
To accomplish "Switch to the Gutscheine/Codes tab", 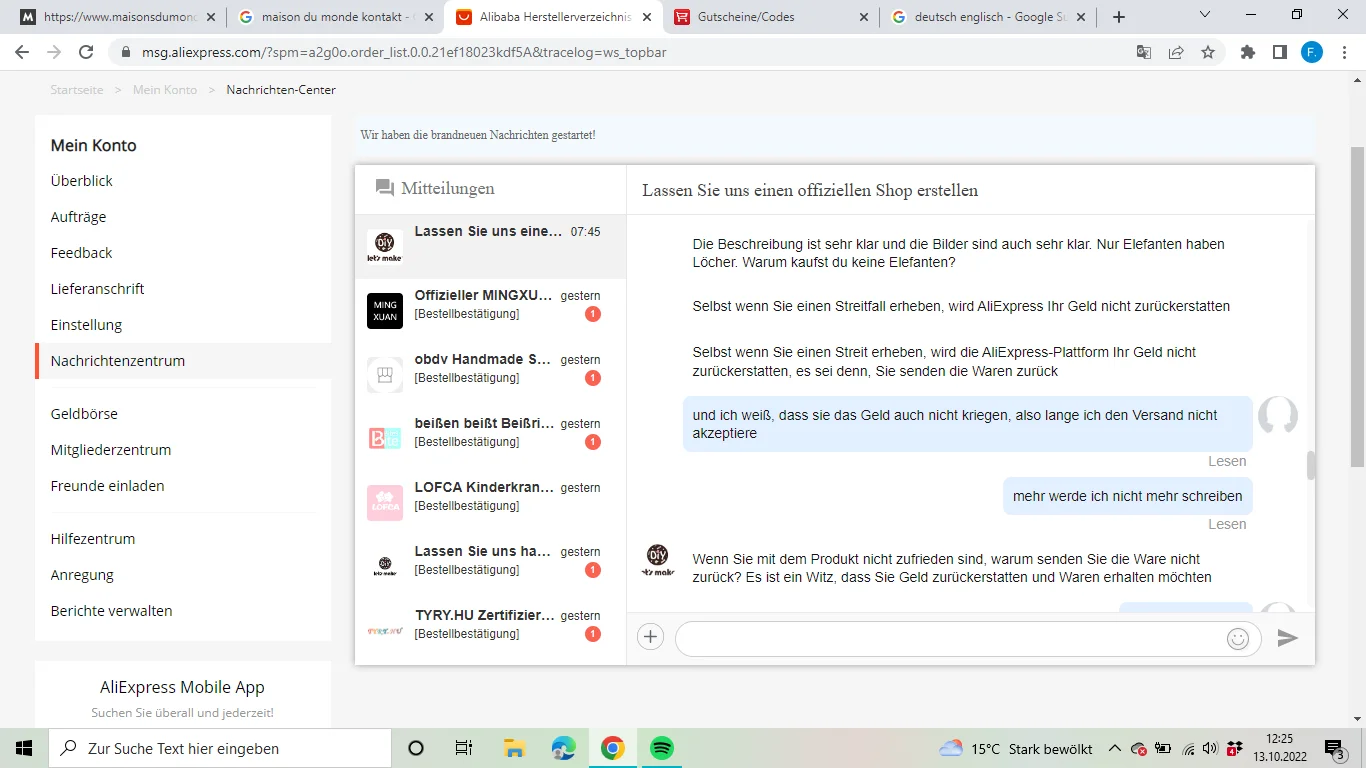I will tap(770, 17).
